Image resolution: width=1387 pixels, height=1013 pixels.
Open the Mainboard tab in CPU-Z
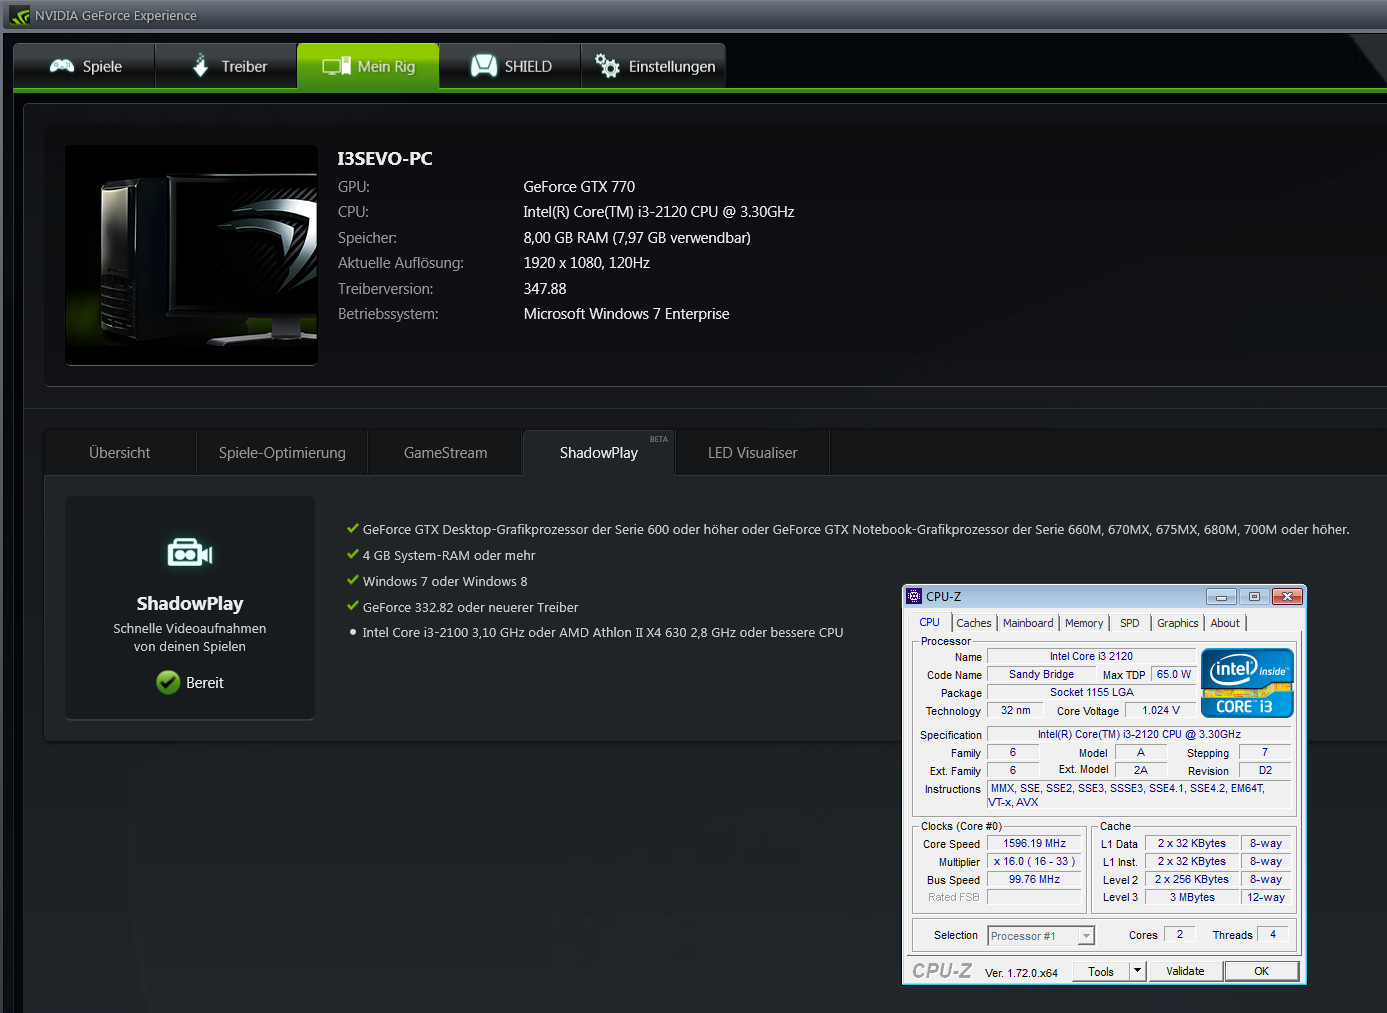pos(1028,623)
